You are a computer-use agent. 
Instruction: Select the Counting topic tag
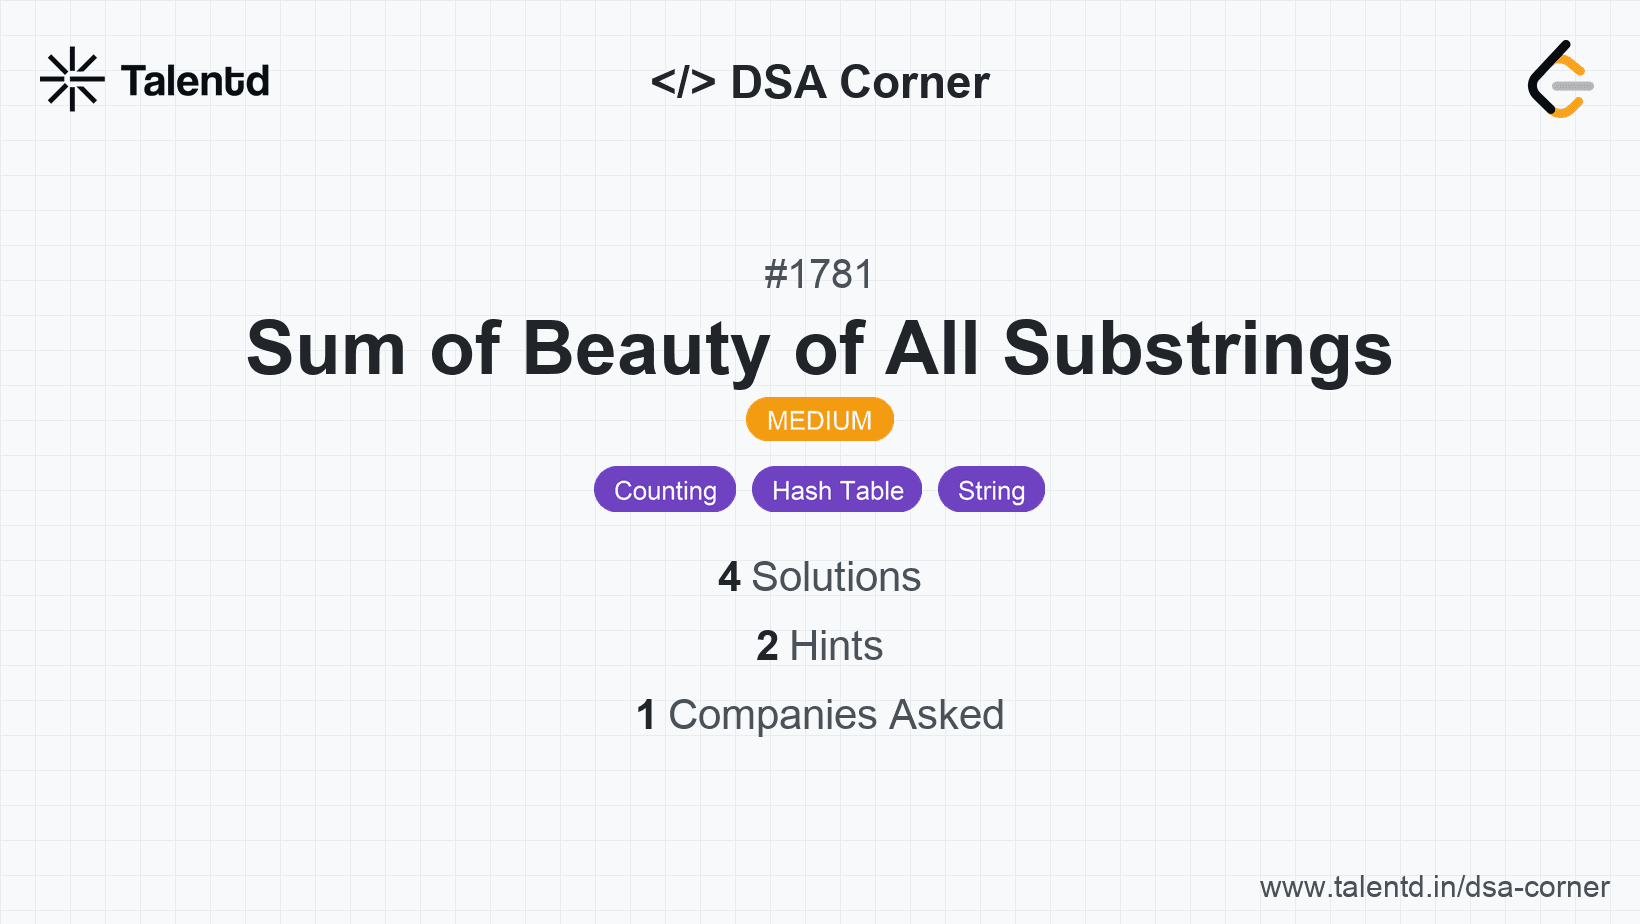click(x=665, y=490)
